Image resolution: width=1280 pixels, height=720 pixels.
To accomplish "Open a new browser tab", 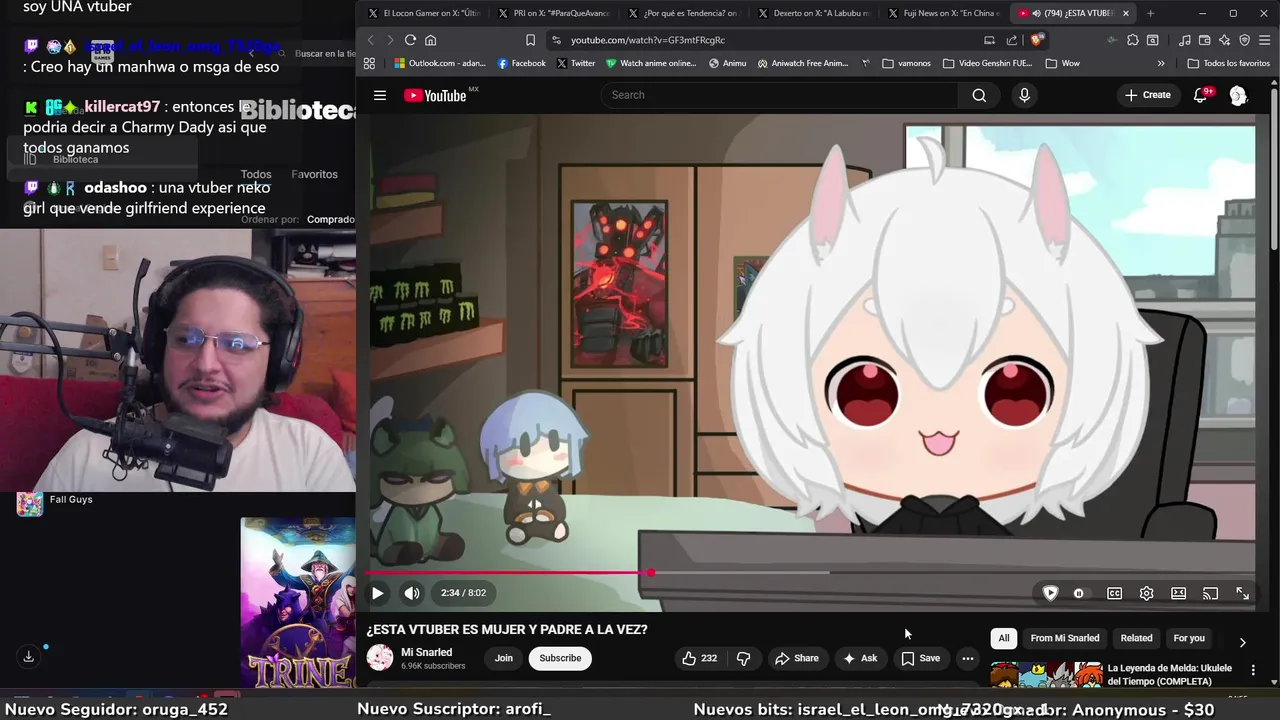I will [x=1150, y=13].
